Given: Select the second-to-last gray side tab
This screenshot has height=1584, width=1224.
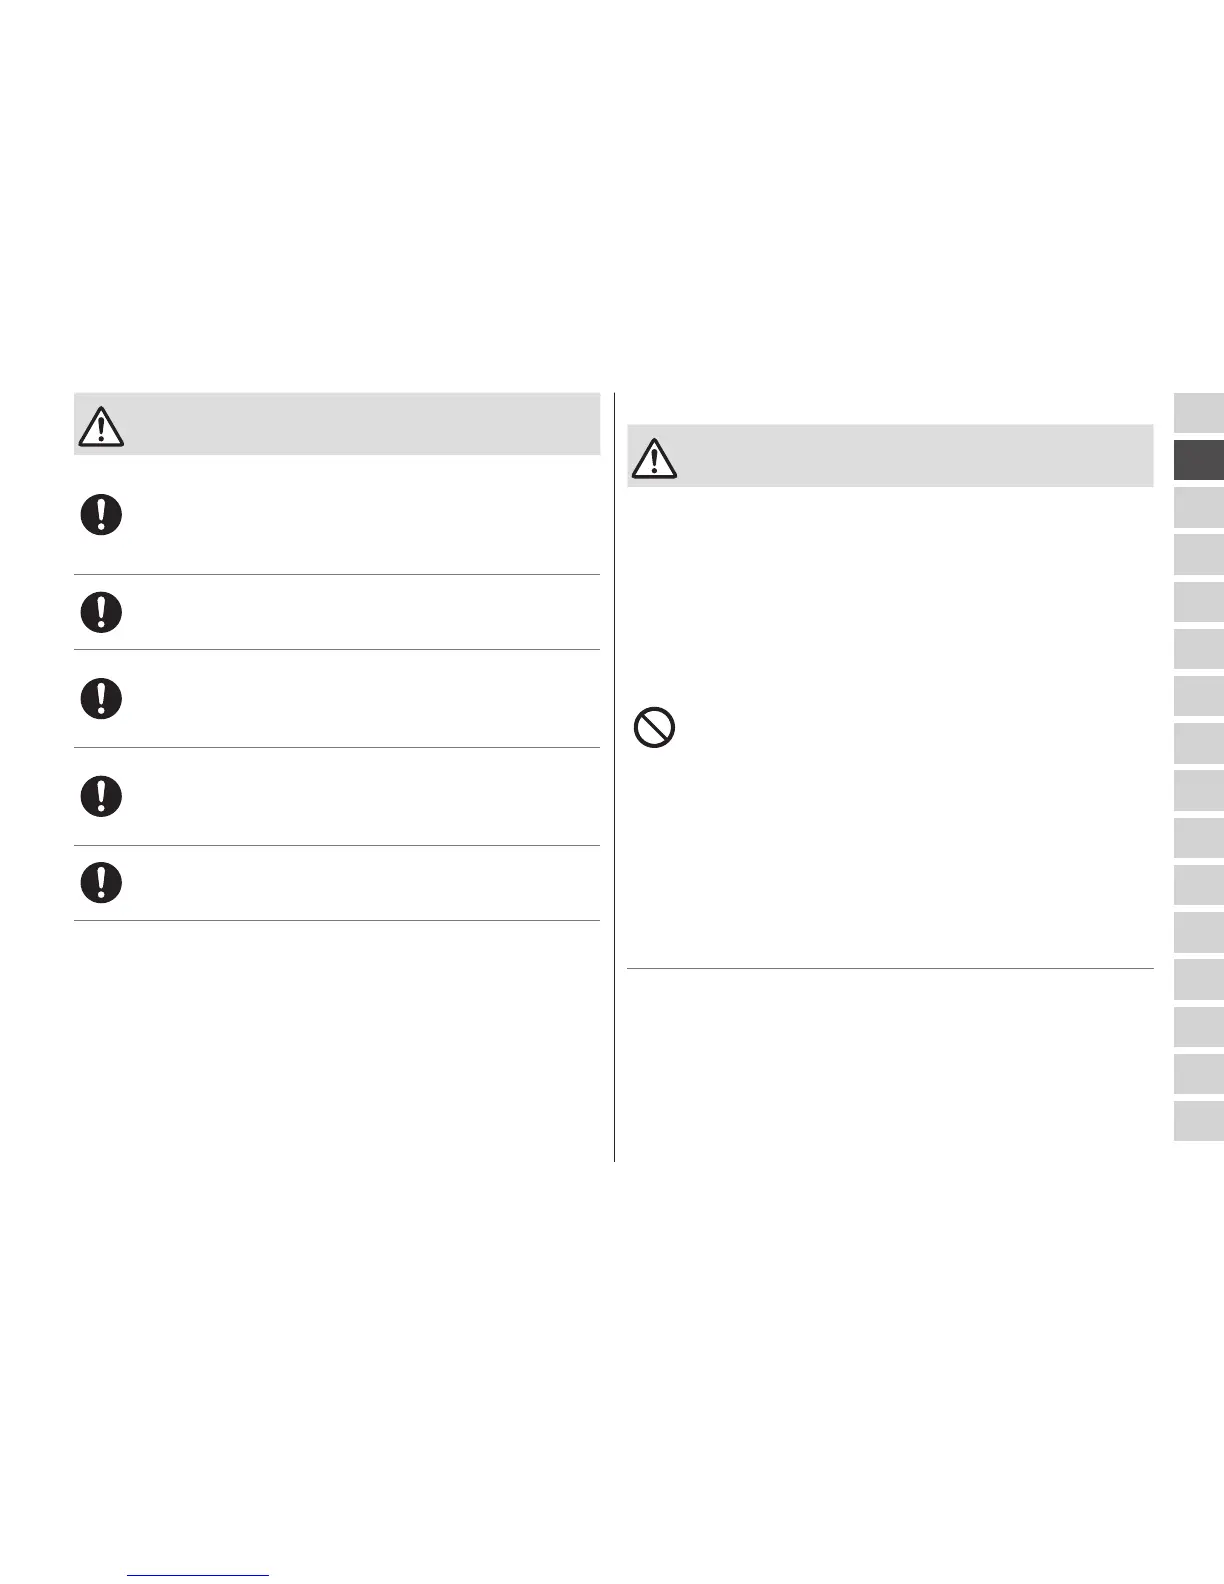Looking at the screenshot, I should pyautogui.click(x=1198, y=1074).
